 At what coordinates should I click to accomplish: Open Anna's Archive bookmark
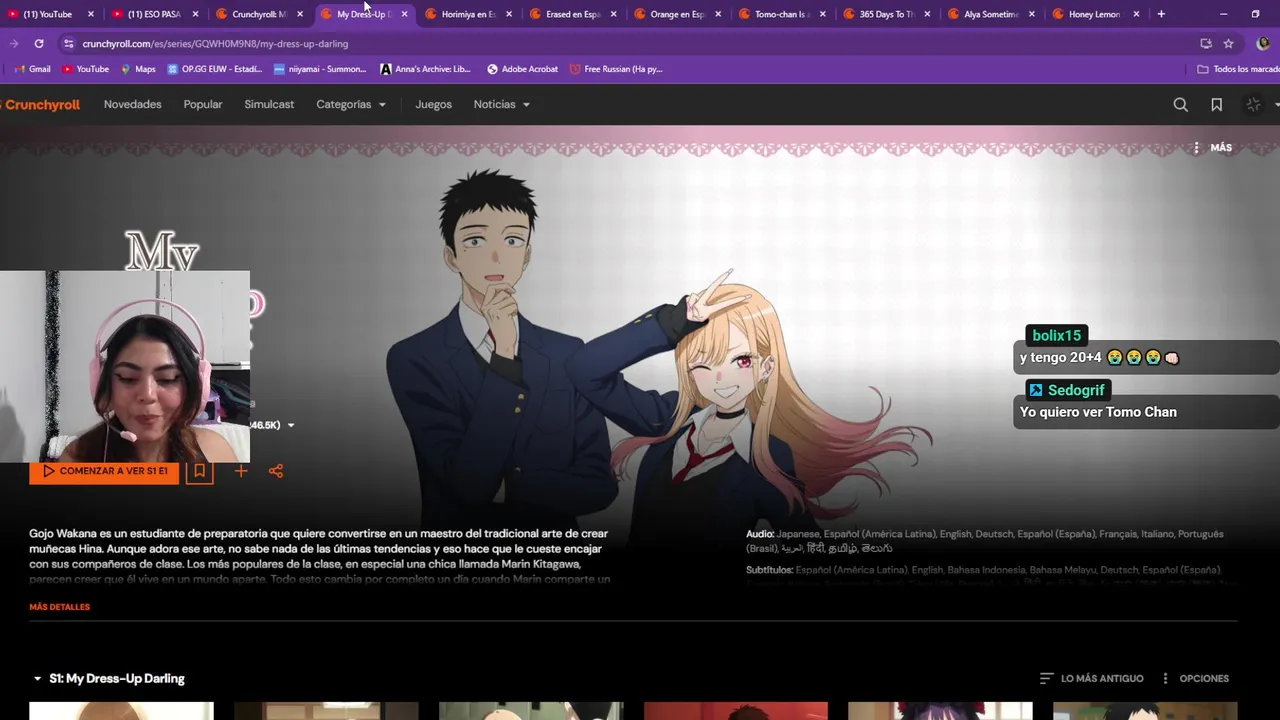425,69
